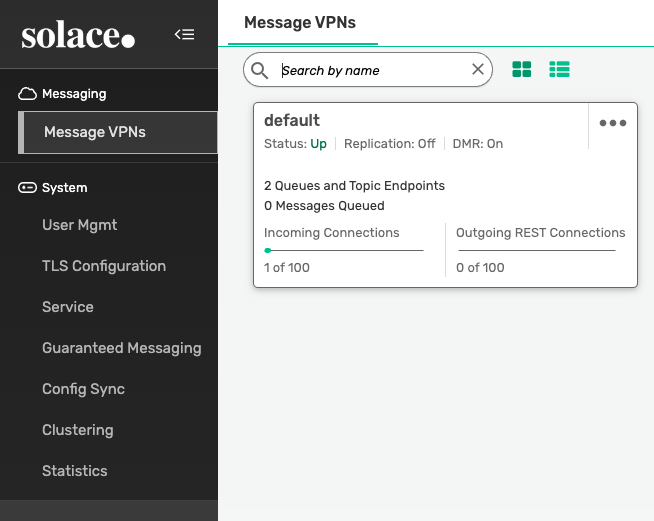Switch to list view layout
The image size is (654, 521).
point(559,70)
